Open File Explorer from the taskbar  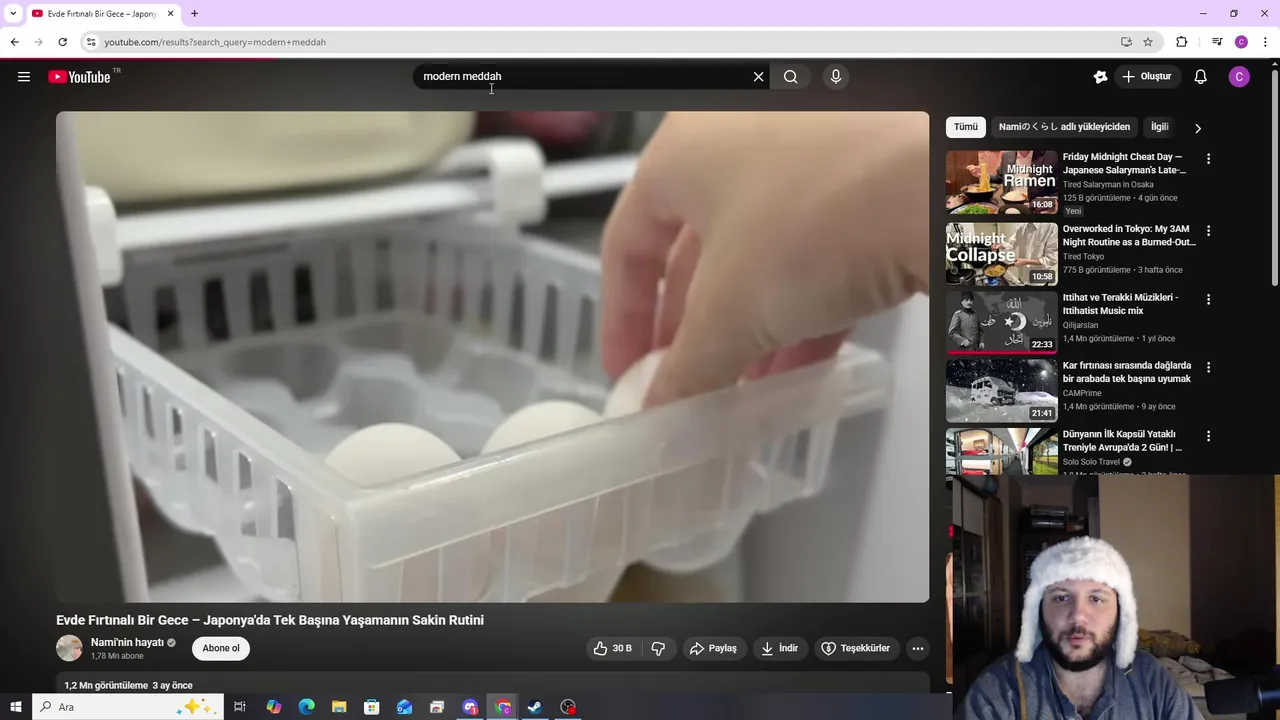click(339, 707)
